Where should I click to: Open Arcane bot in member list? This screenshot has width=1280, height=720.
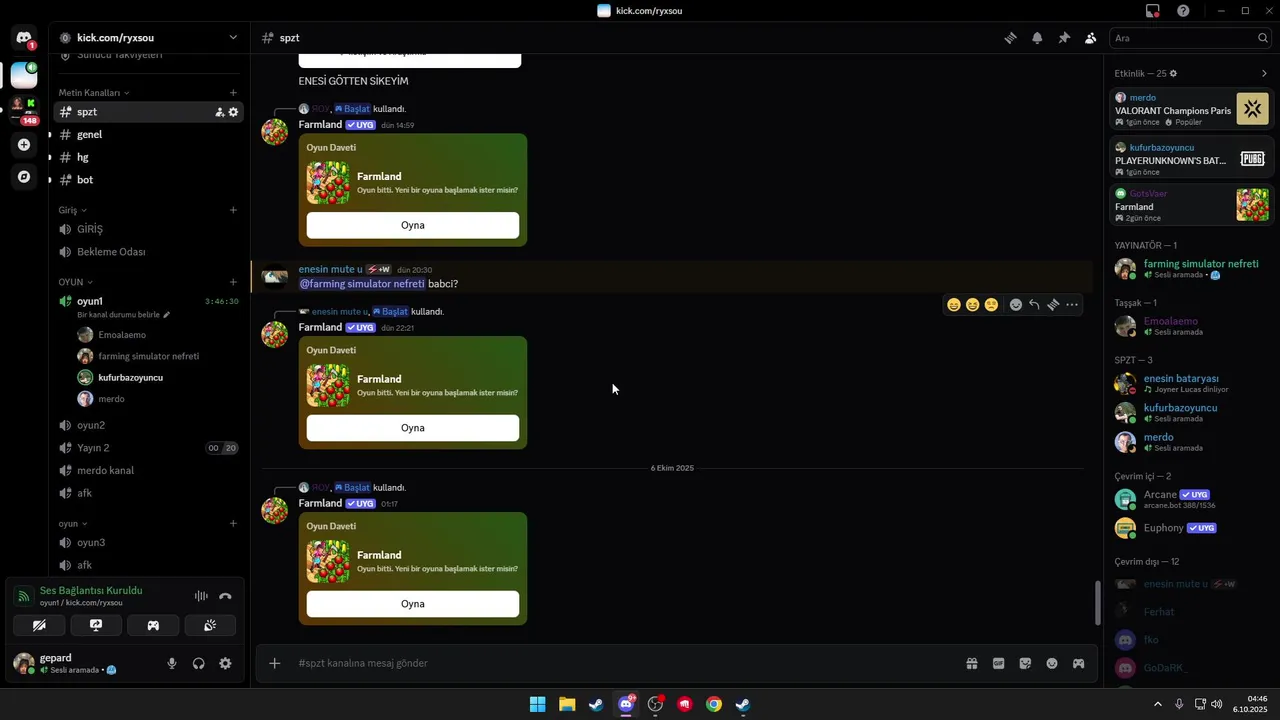[1190, 499]
